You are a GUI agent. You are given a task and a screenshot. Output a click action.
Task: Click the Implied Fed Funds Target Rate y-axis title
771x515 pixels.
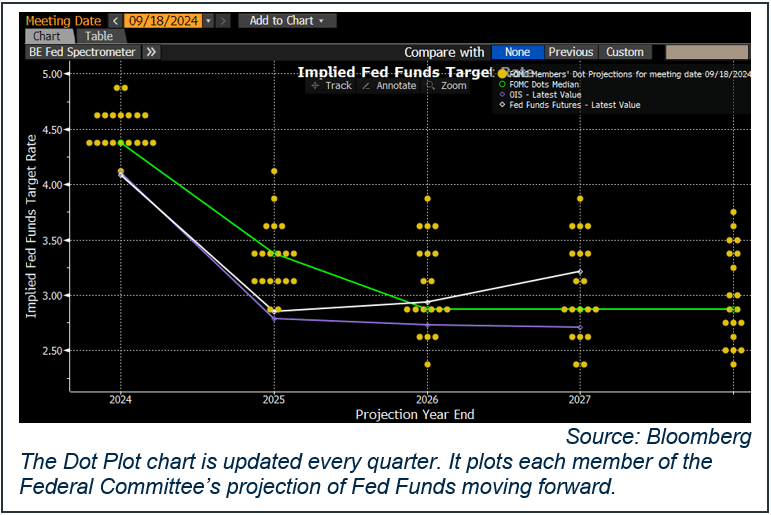[x=31, y=226]
